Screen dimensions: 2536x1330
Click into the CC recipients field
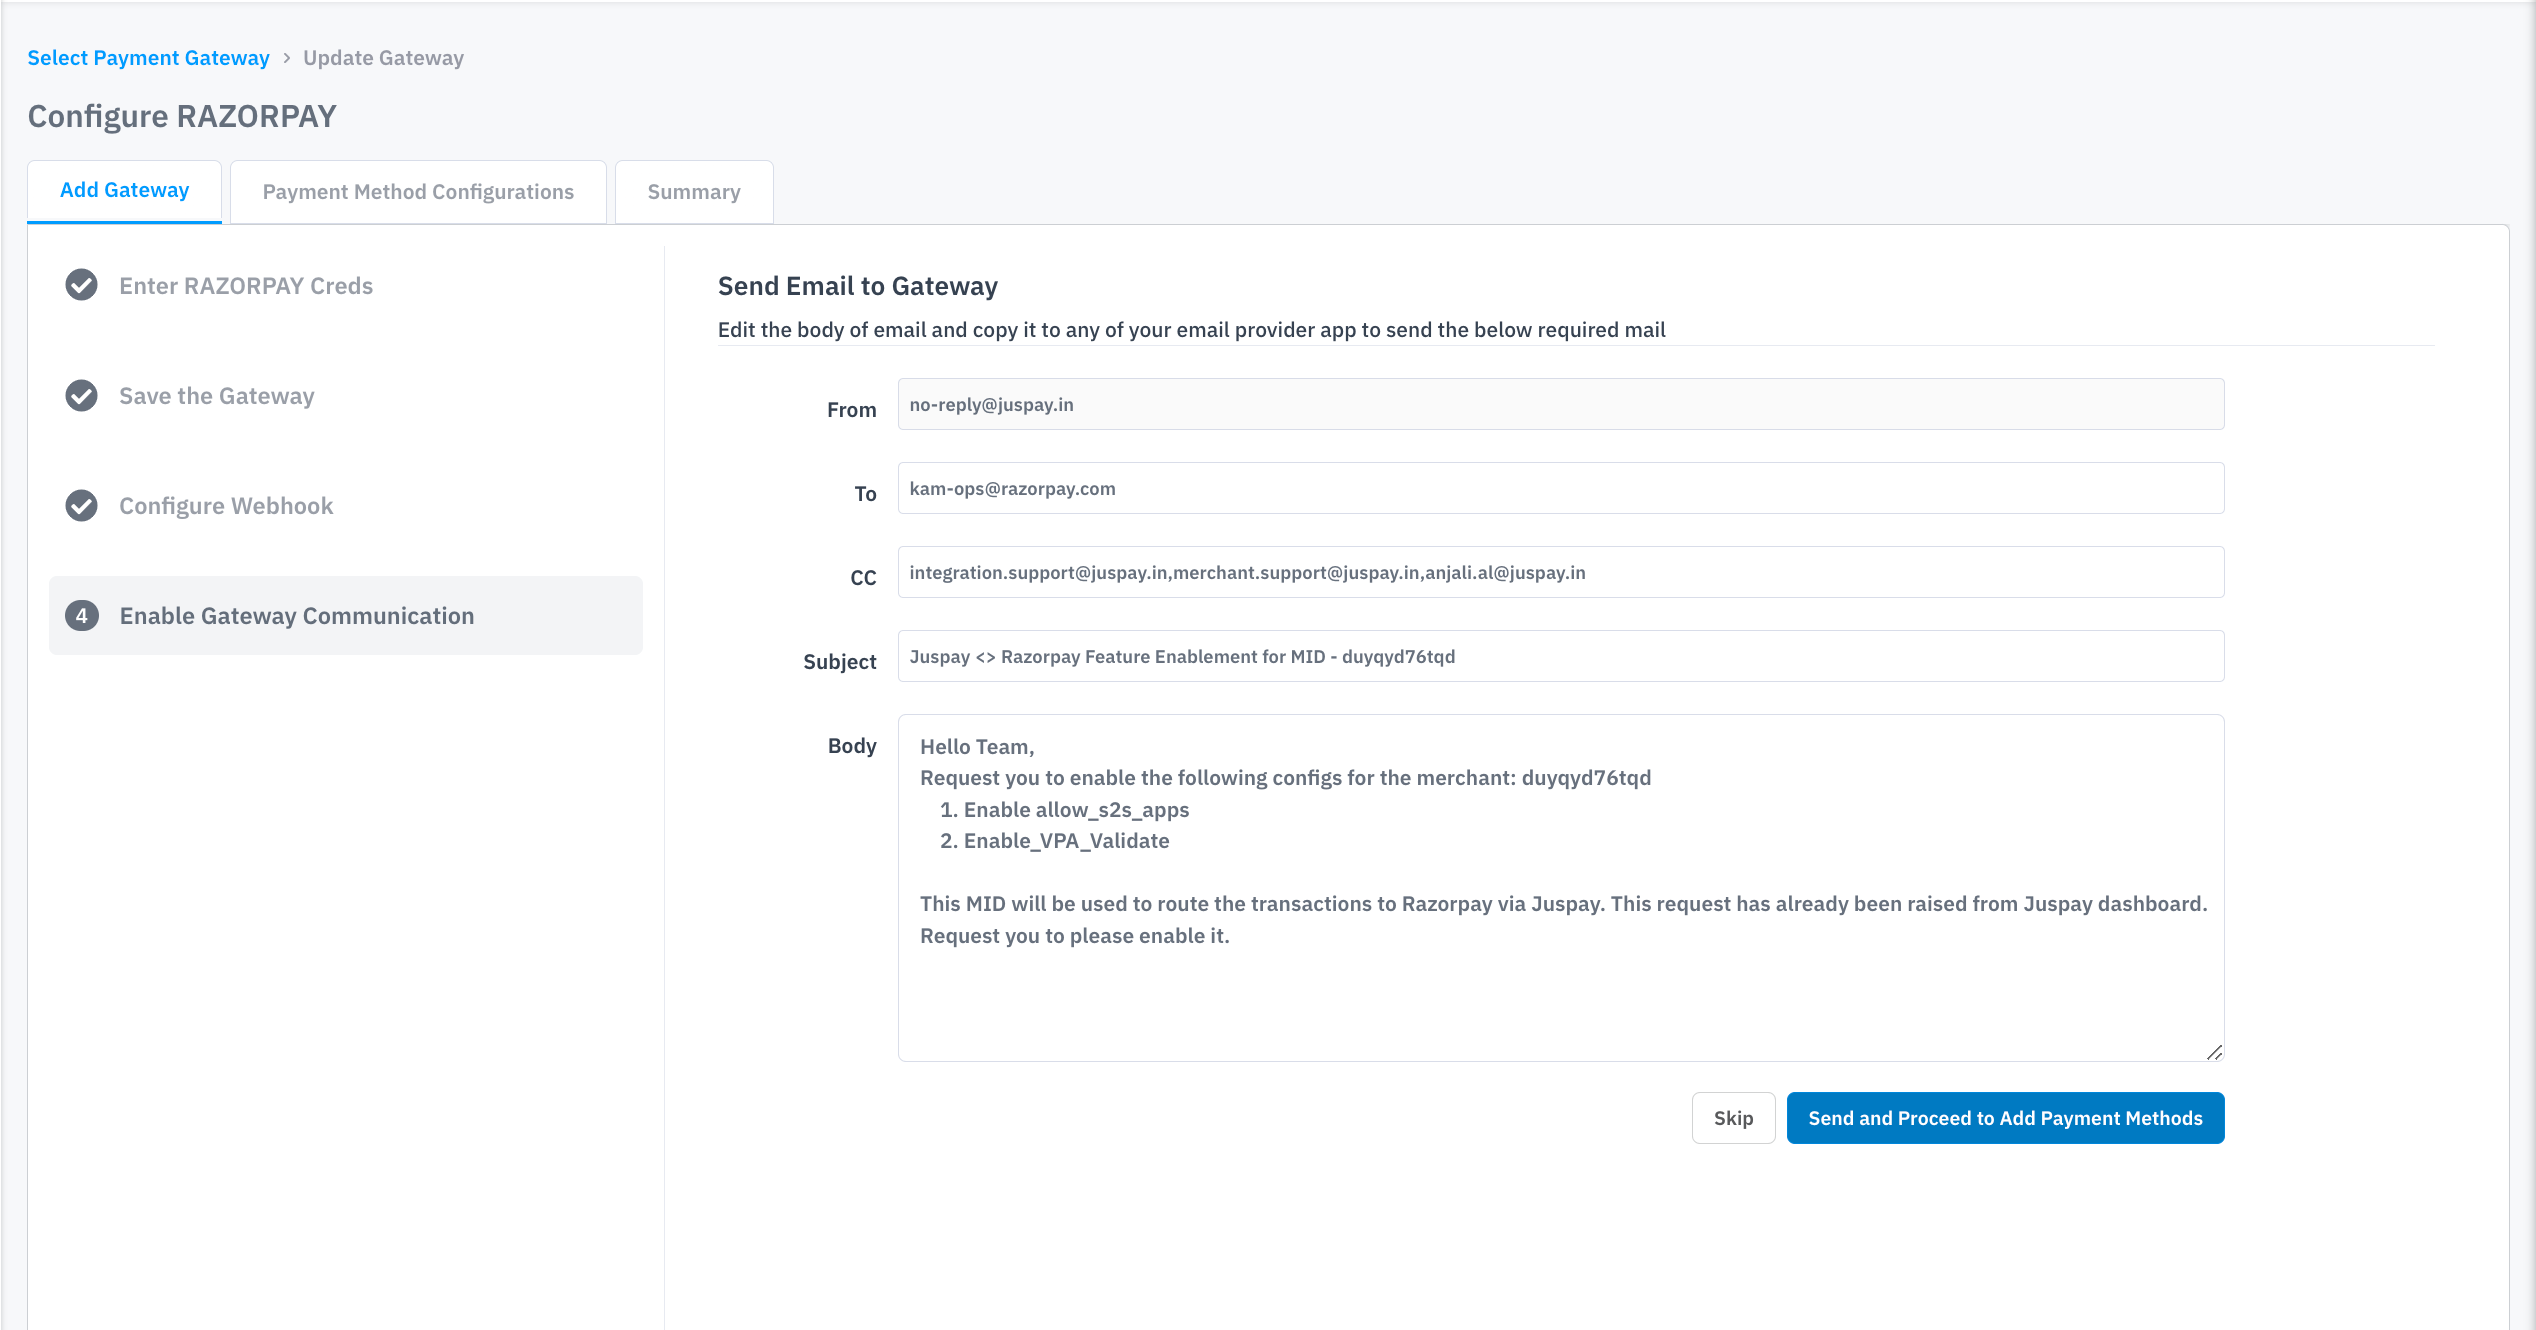1560,572
